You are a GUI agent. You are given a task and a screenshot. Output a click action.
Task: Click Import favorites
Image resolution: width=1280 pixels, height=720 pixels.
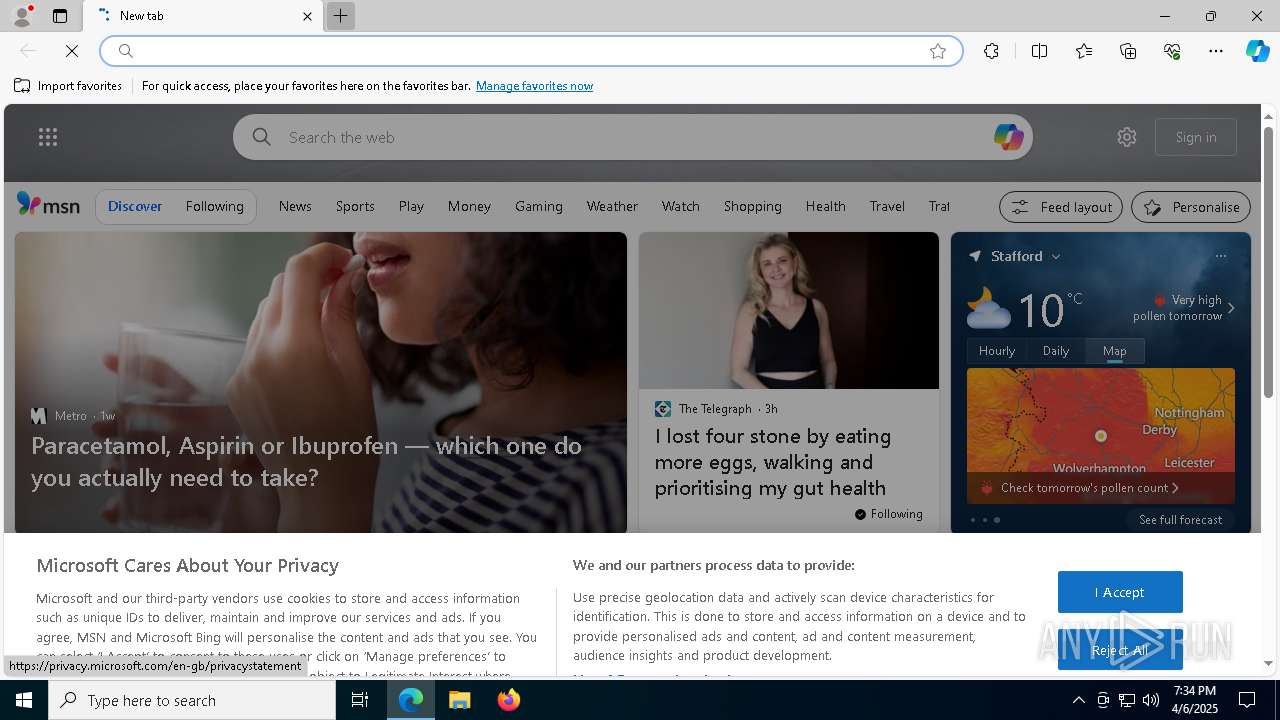click(x=68, y=86)
